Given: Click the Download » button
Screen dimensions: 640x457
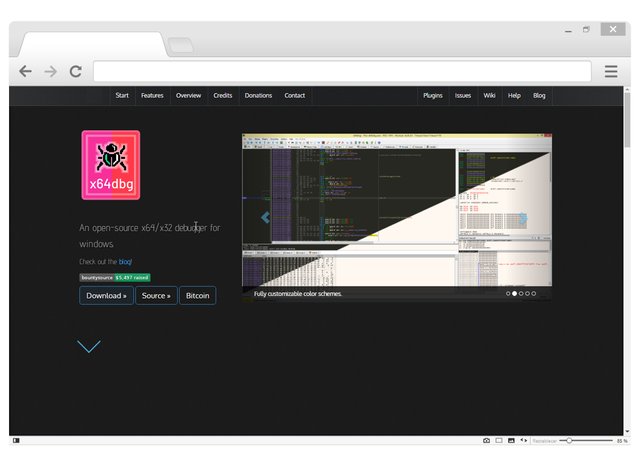Looking at the screenshot, I should [x=107, y=295].
